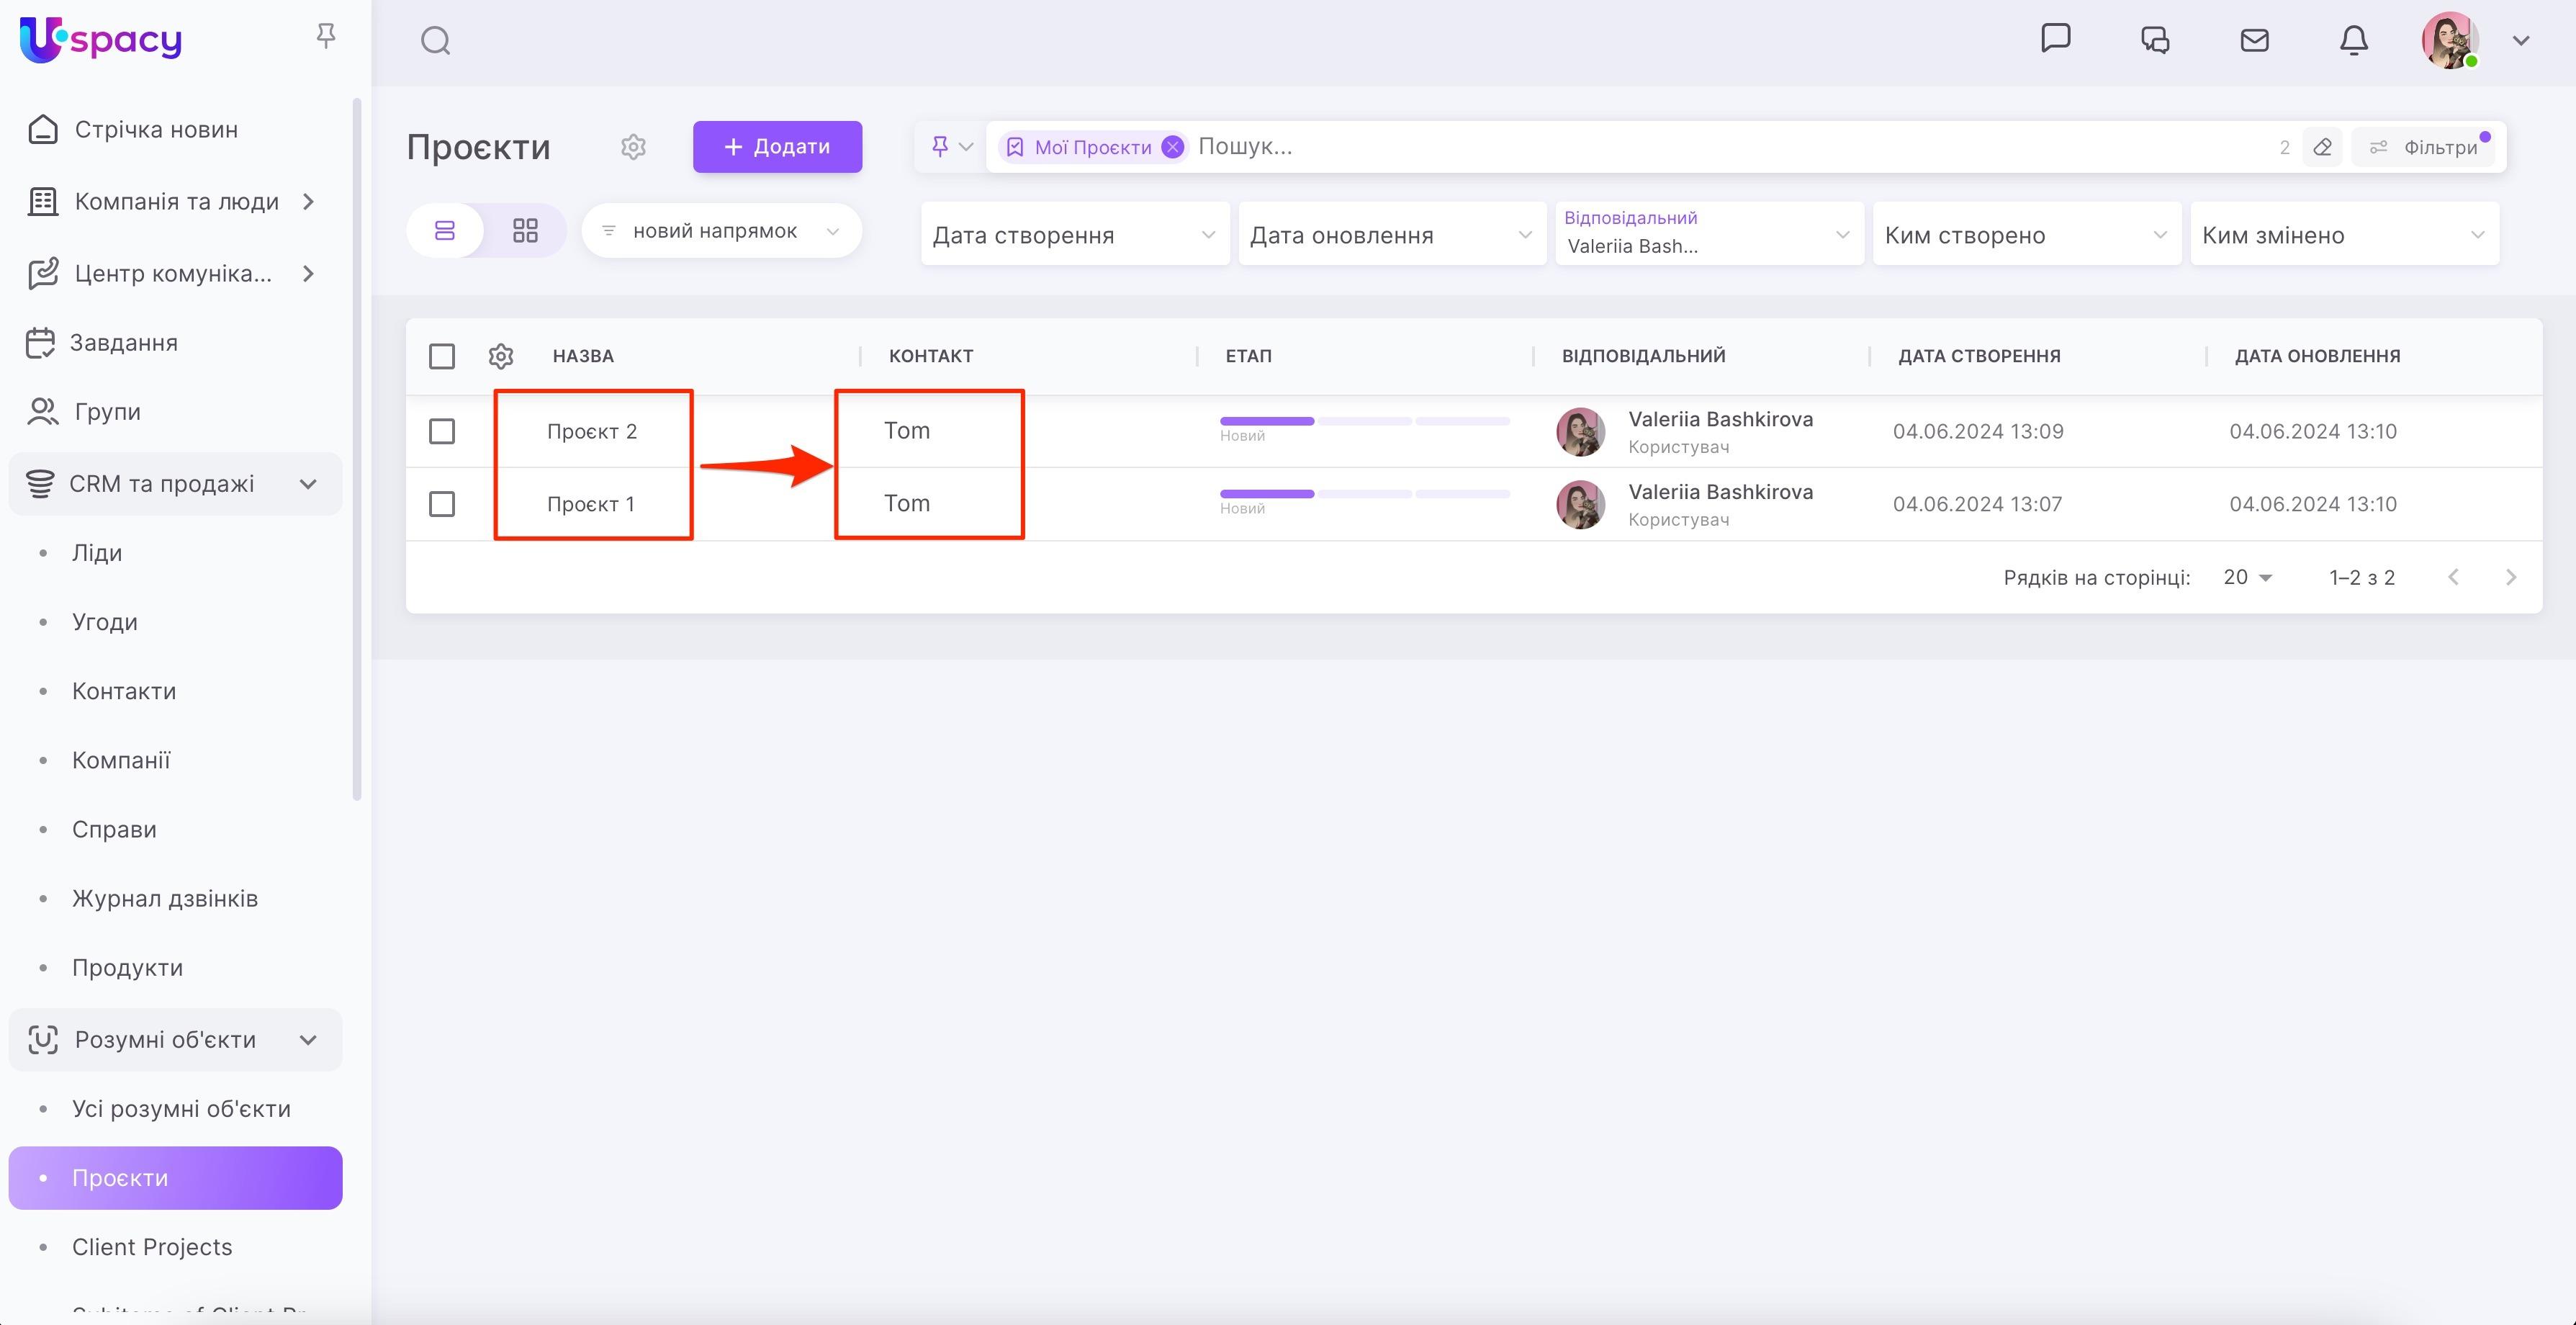Click the stage progress bar for Проєкт 2
This screenshot has height=1325, width=2576.
(x=1364, y=422)
